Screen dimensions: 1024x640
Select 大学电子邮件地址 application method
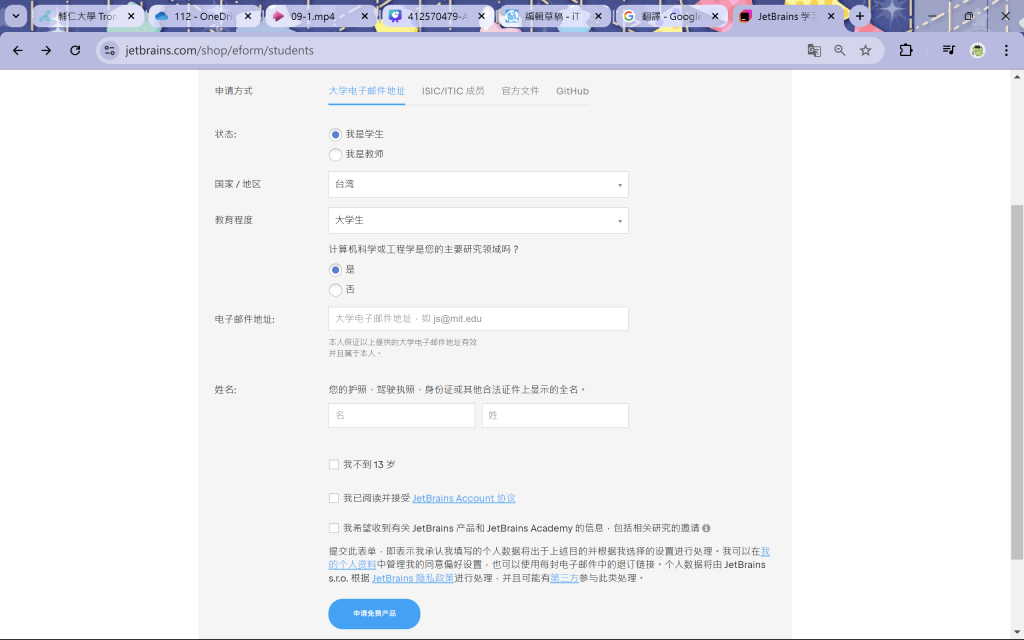coord(366,91)
